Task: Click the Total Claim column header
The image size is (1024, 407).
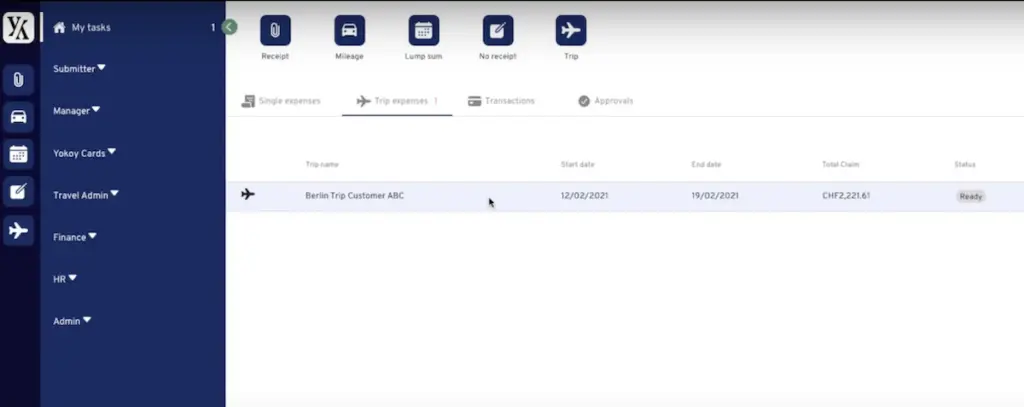Action: tap(840, 165)
